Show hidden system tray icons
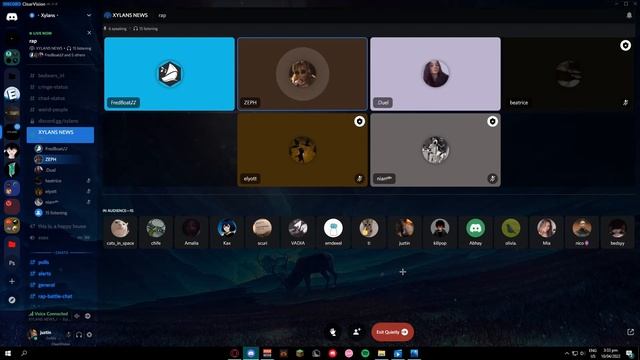Screen dimensions: 640x360 click(x=567, y=353)
